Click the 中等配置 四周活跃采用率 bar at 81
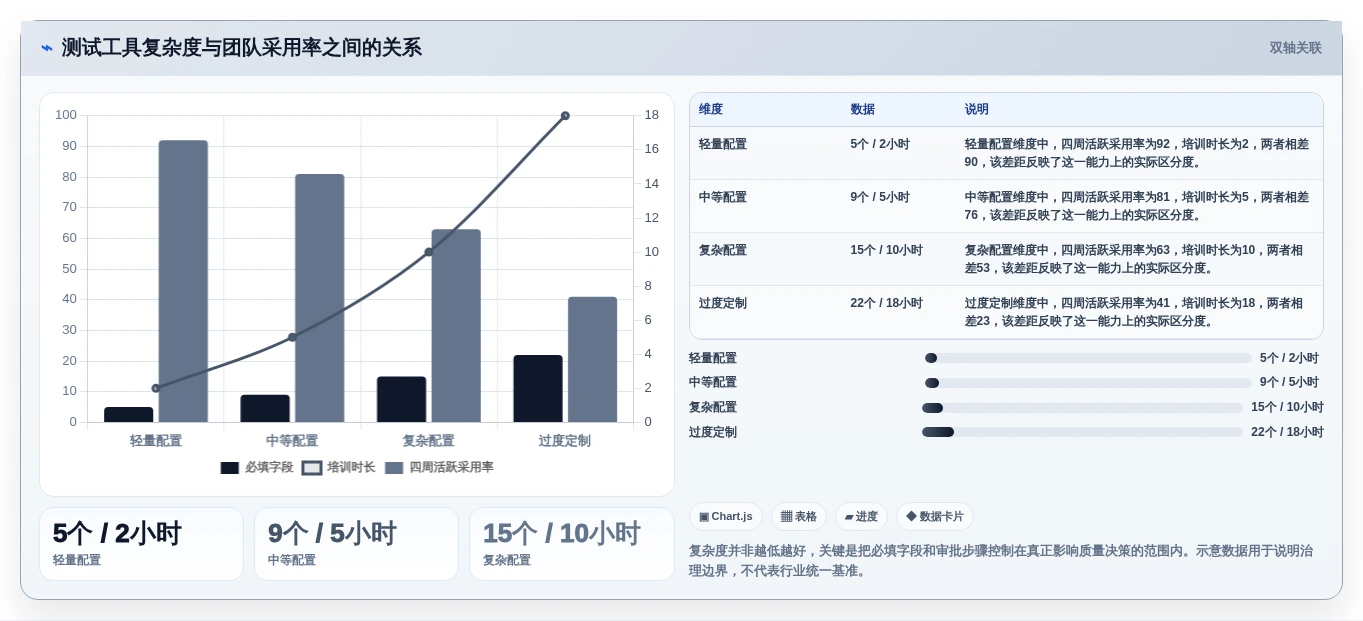This screenshot has height=621, width=1363. pyautogui.click(x=319, y=298)
